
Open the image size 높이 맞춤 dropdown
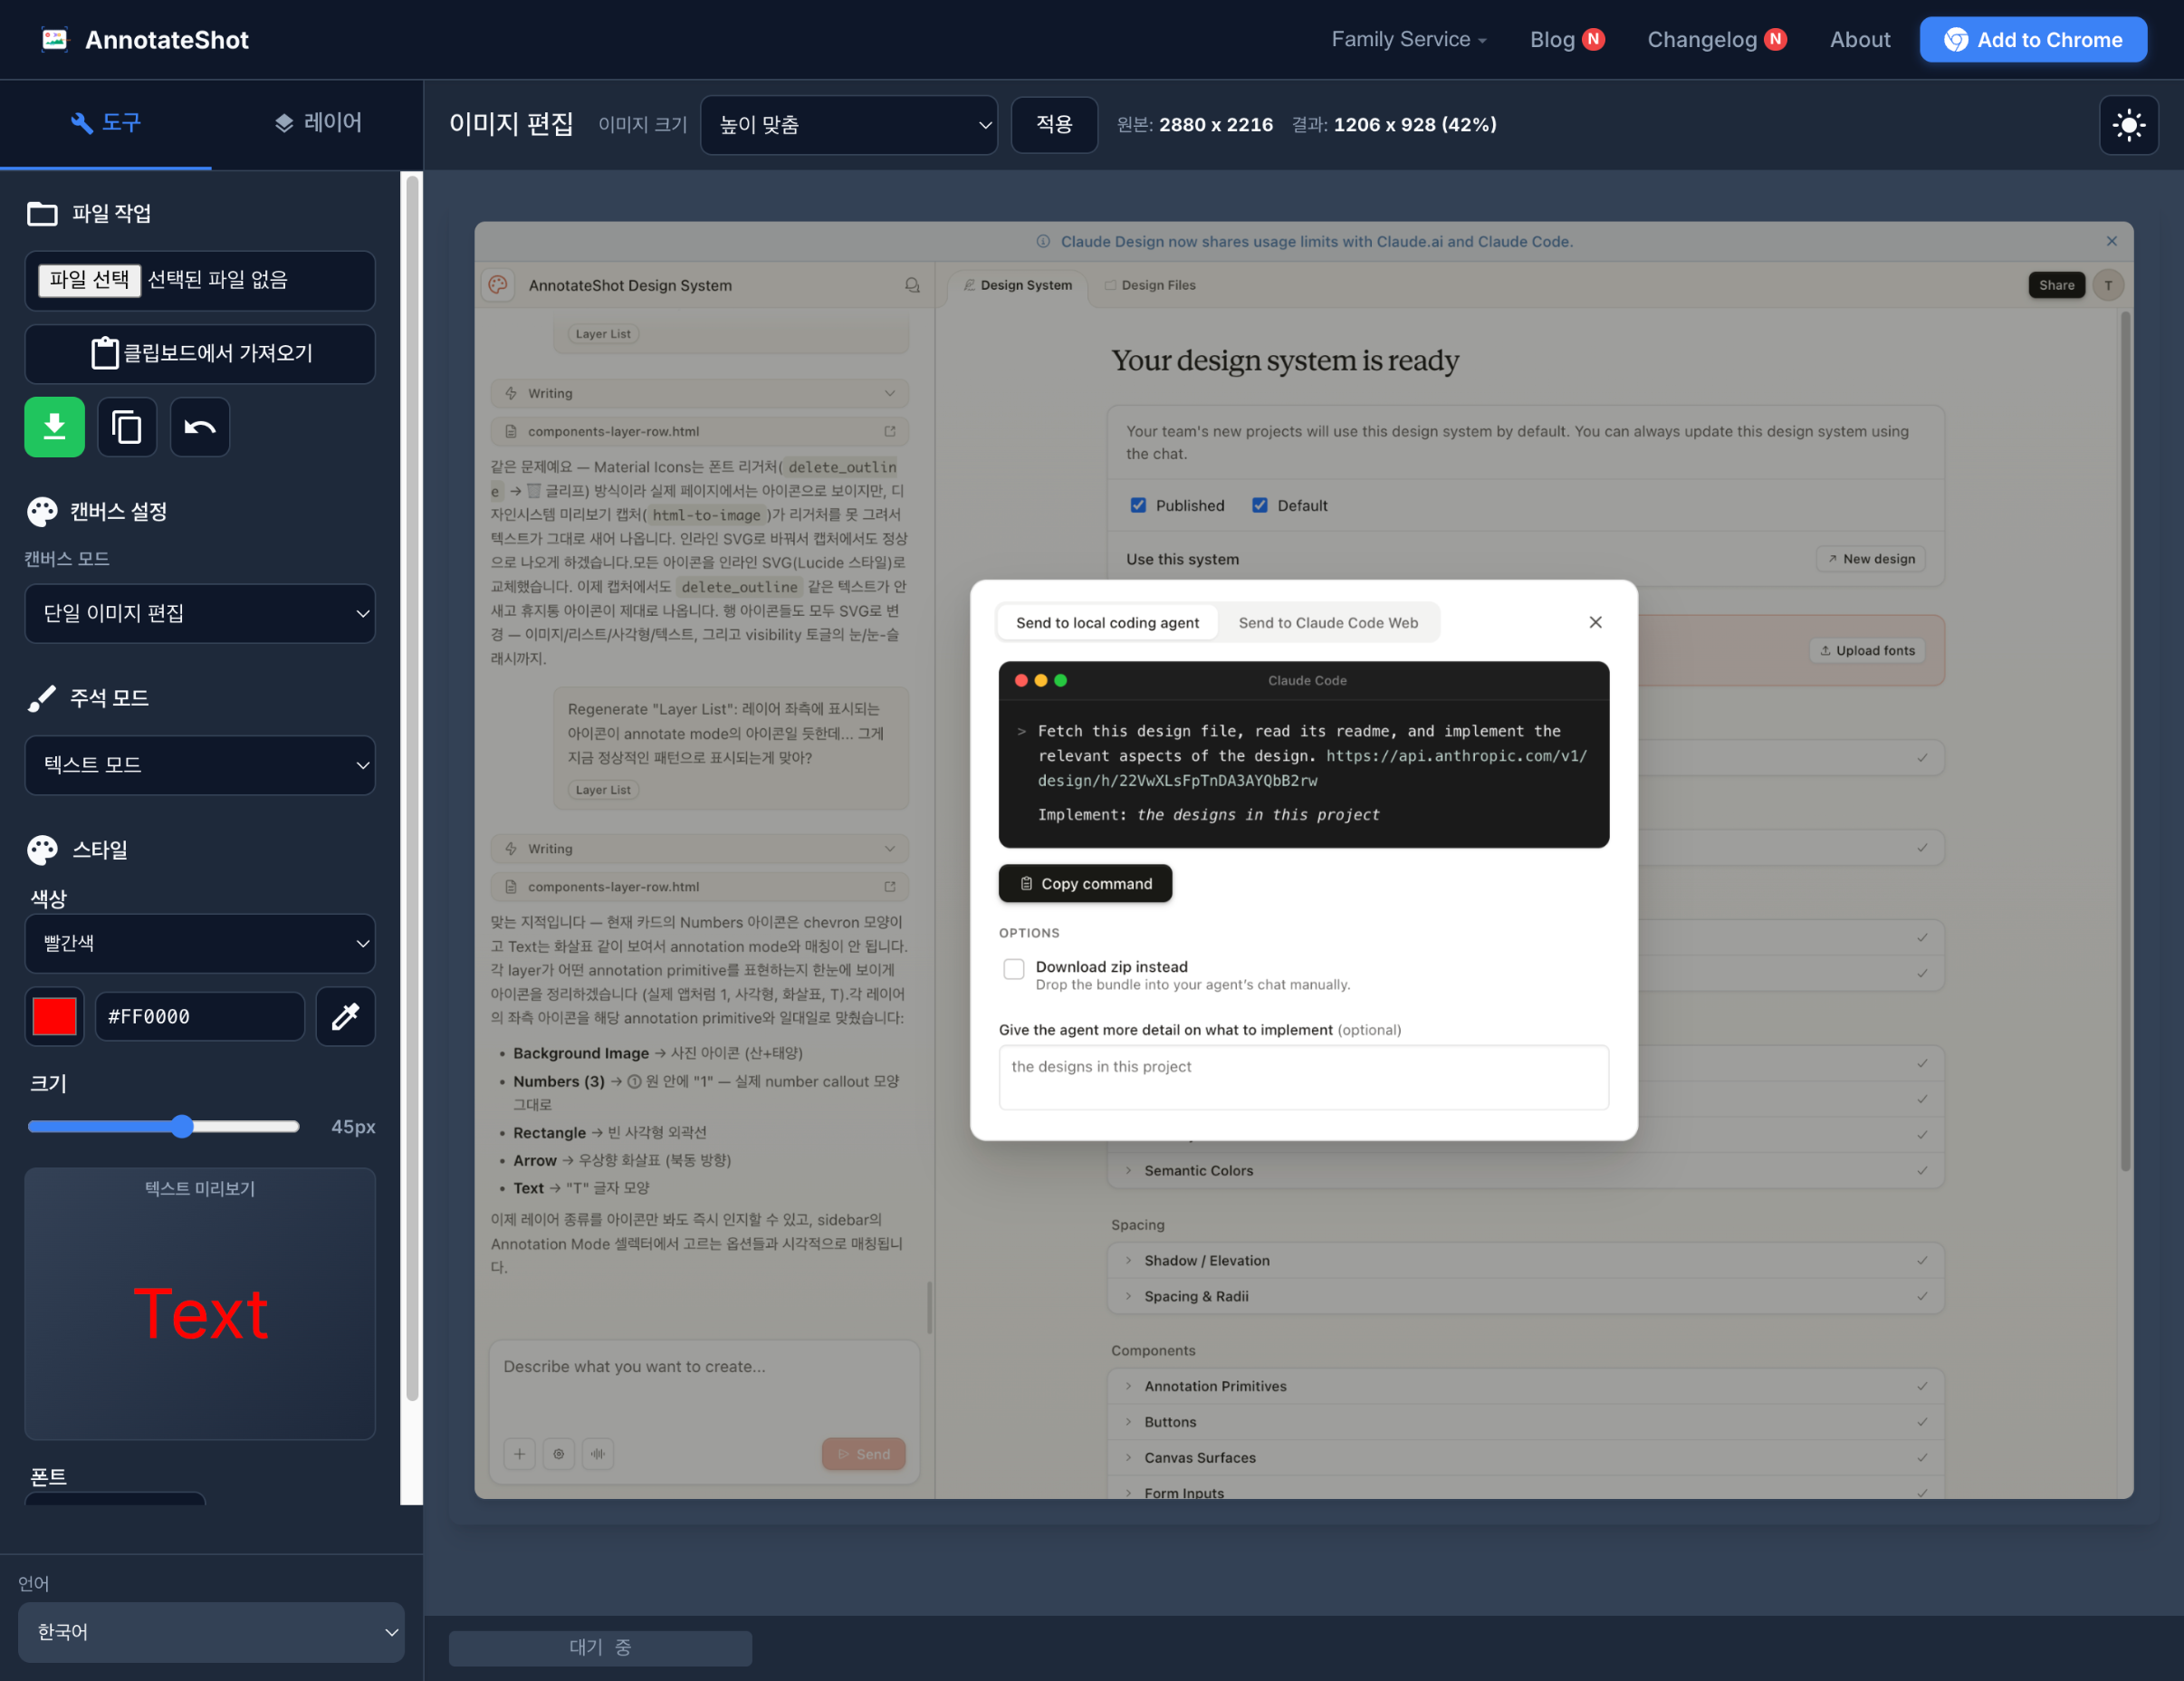point(849,125)
